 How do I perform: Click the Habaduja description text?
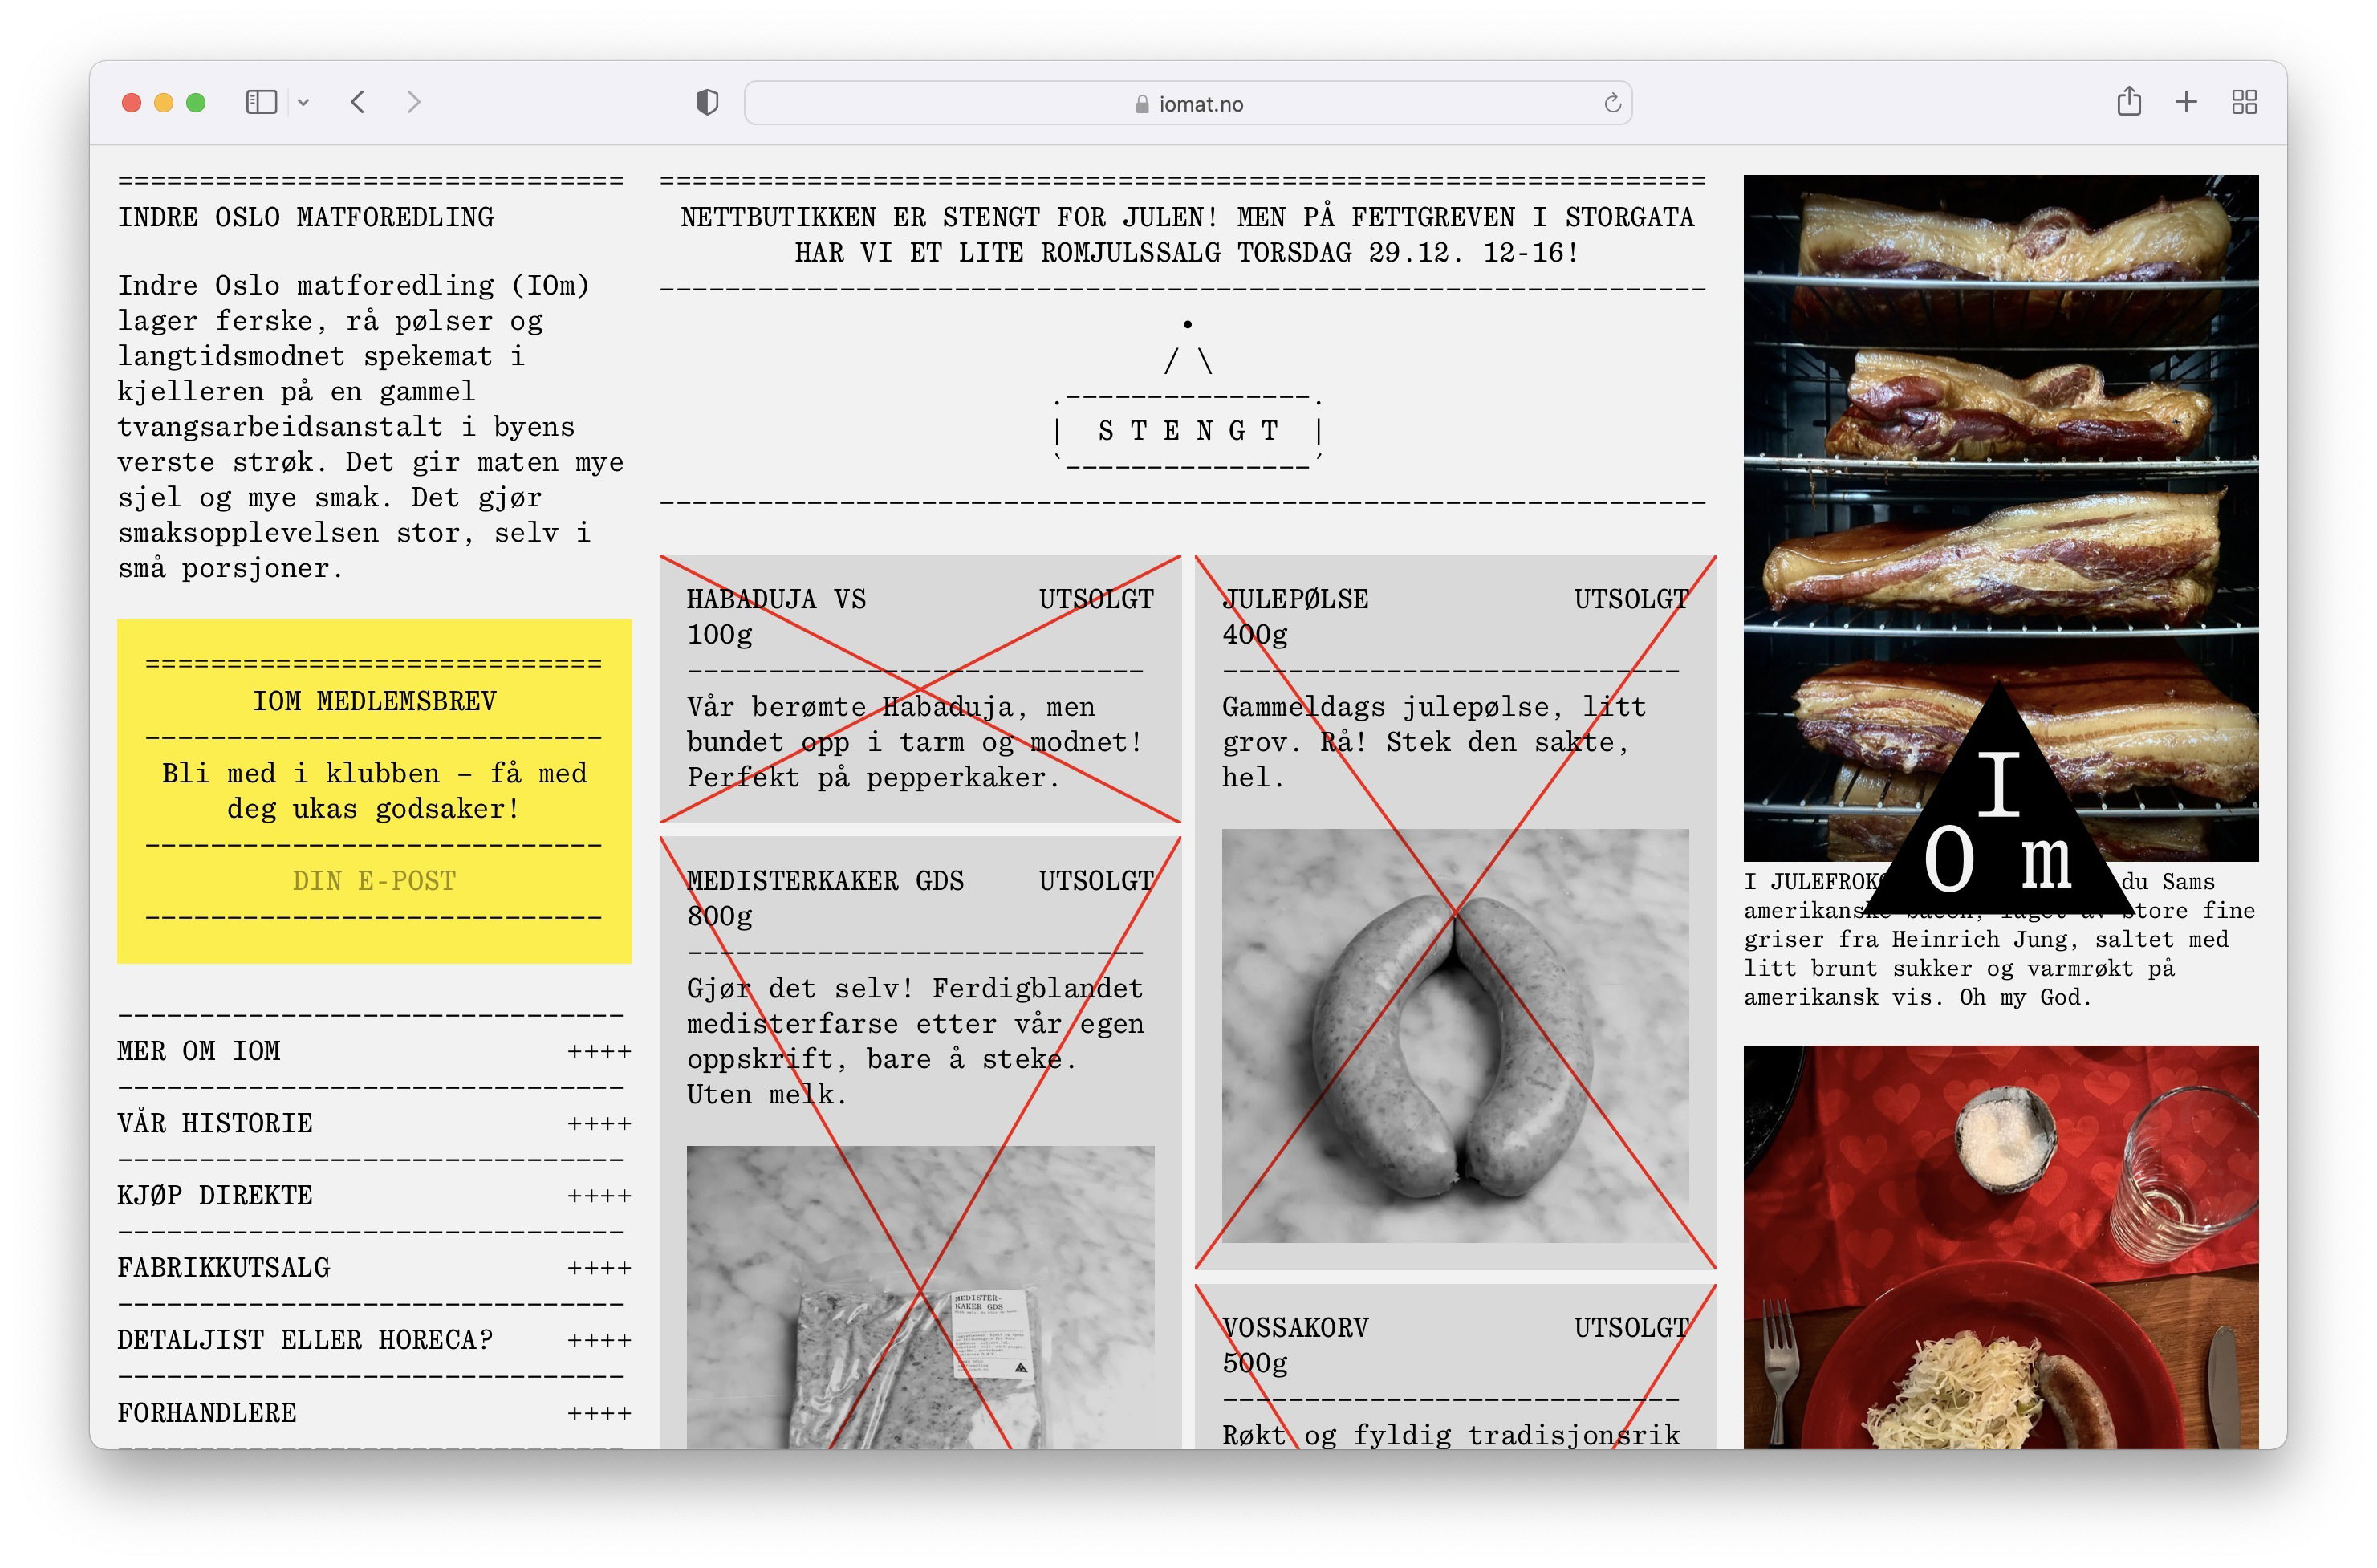[914, 742]
